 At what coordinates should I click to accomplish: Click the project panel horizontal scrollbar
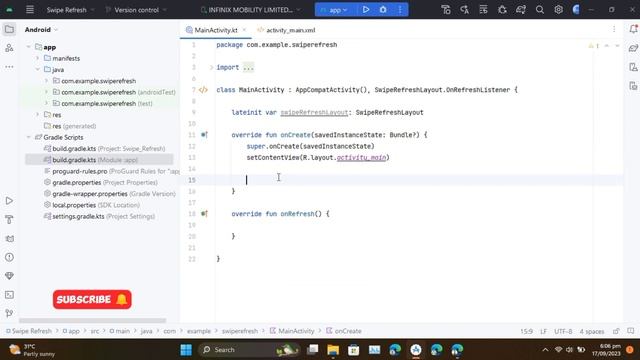point(92,321)
